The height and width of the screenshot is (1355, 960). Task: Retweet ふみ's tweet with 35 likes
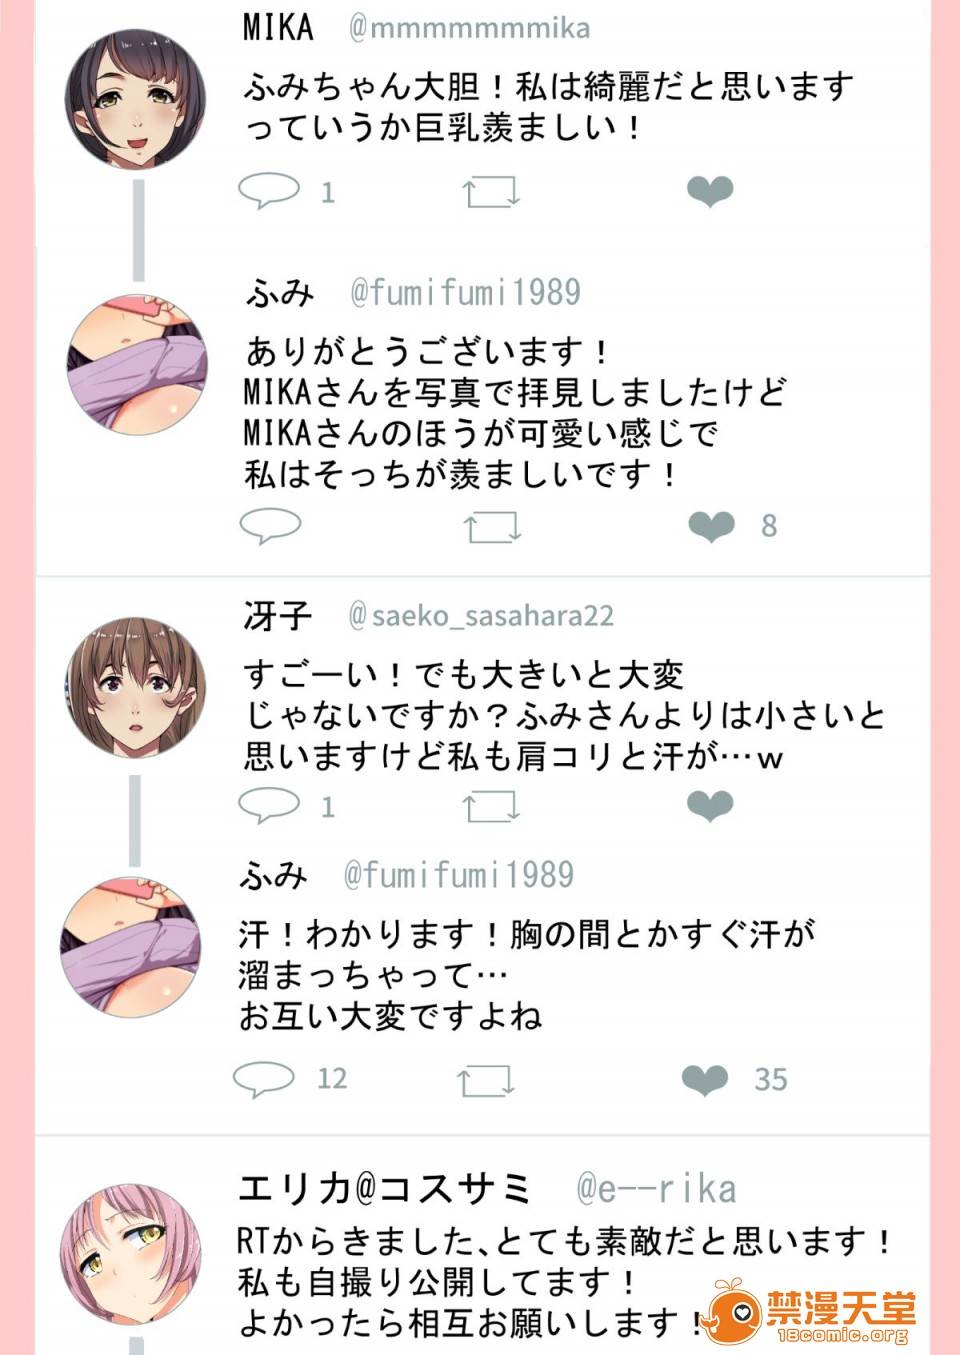485,1080
